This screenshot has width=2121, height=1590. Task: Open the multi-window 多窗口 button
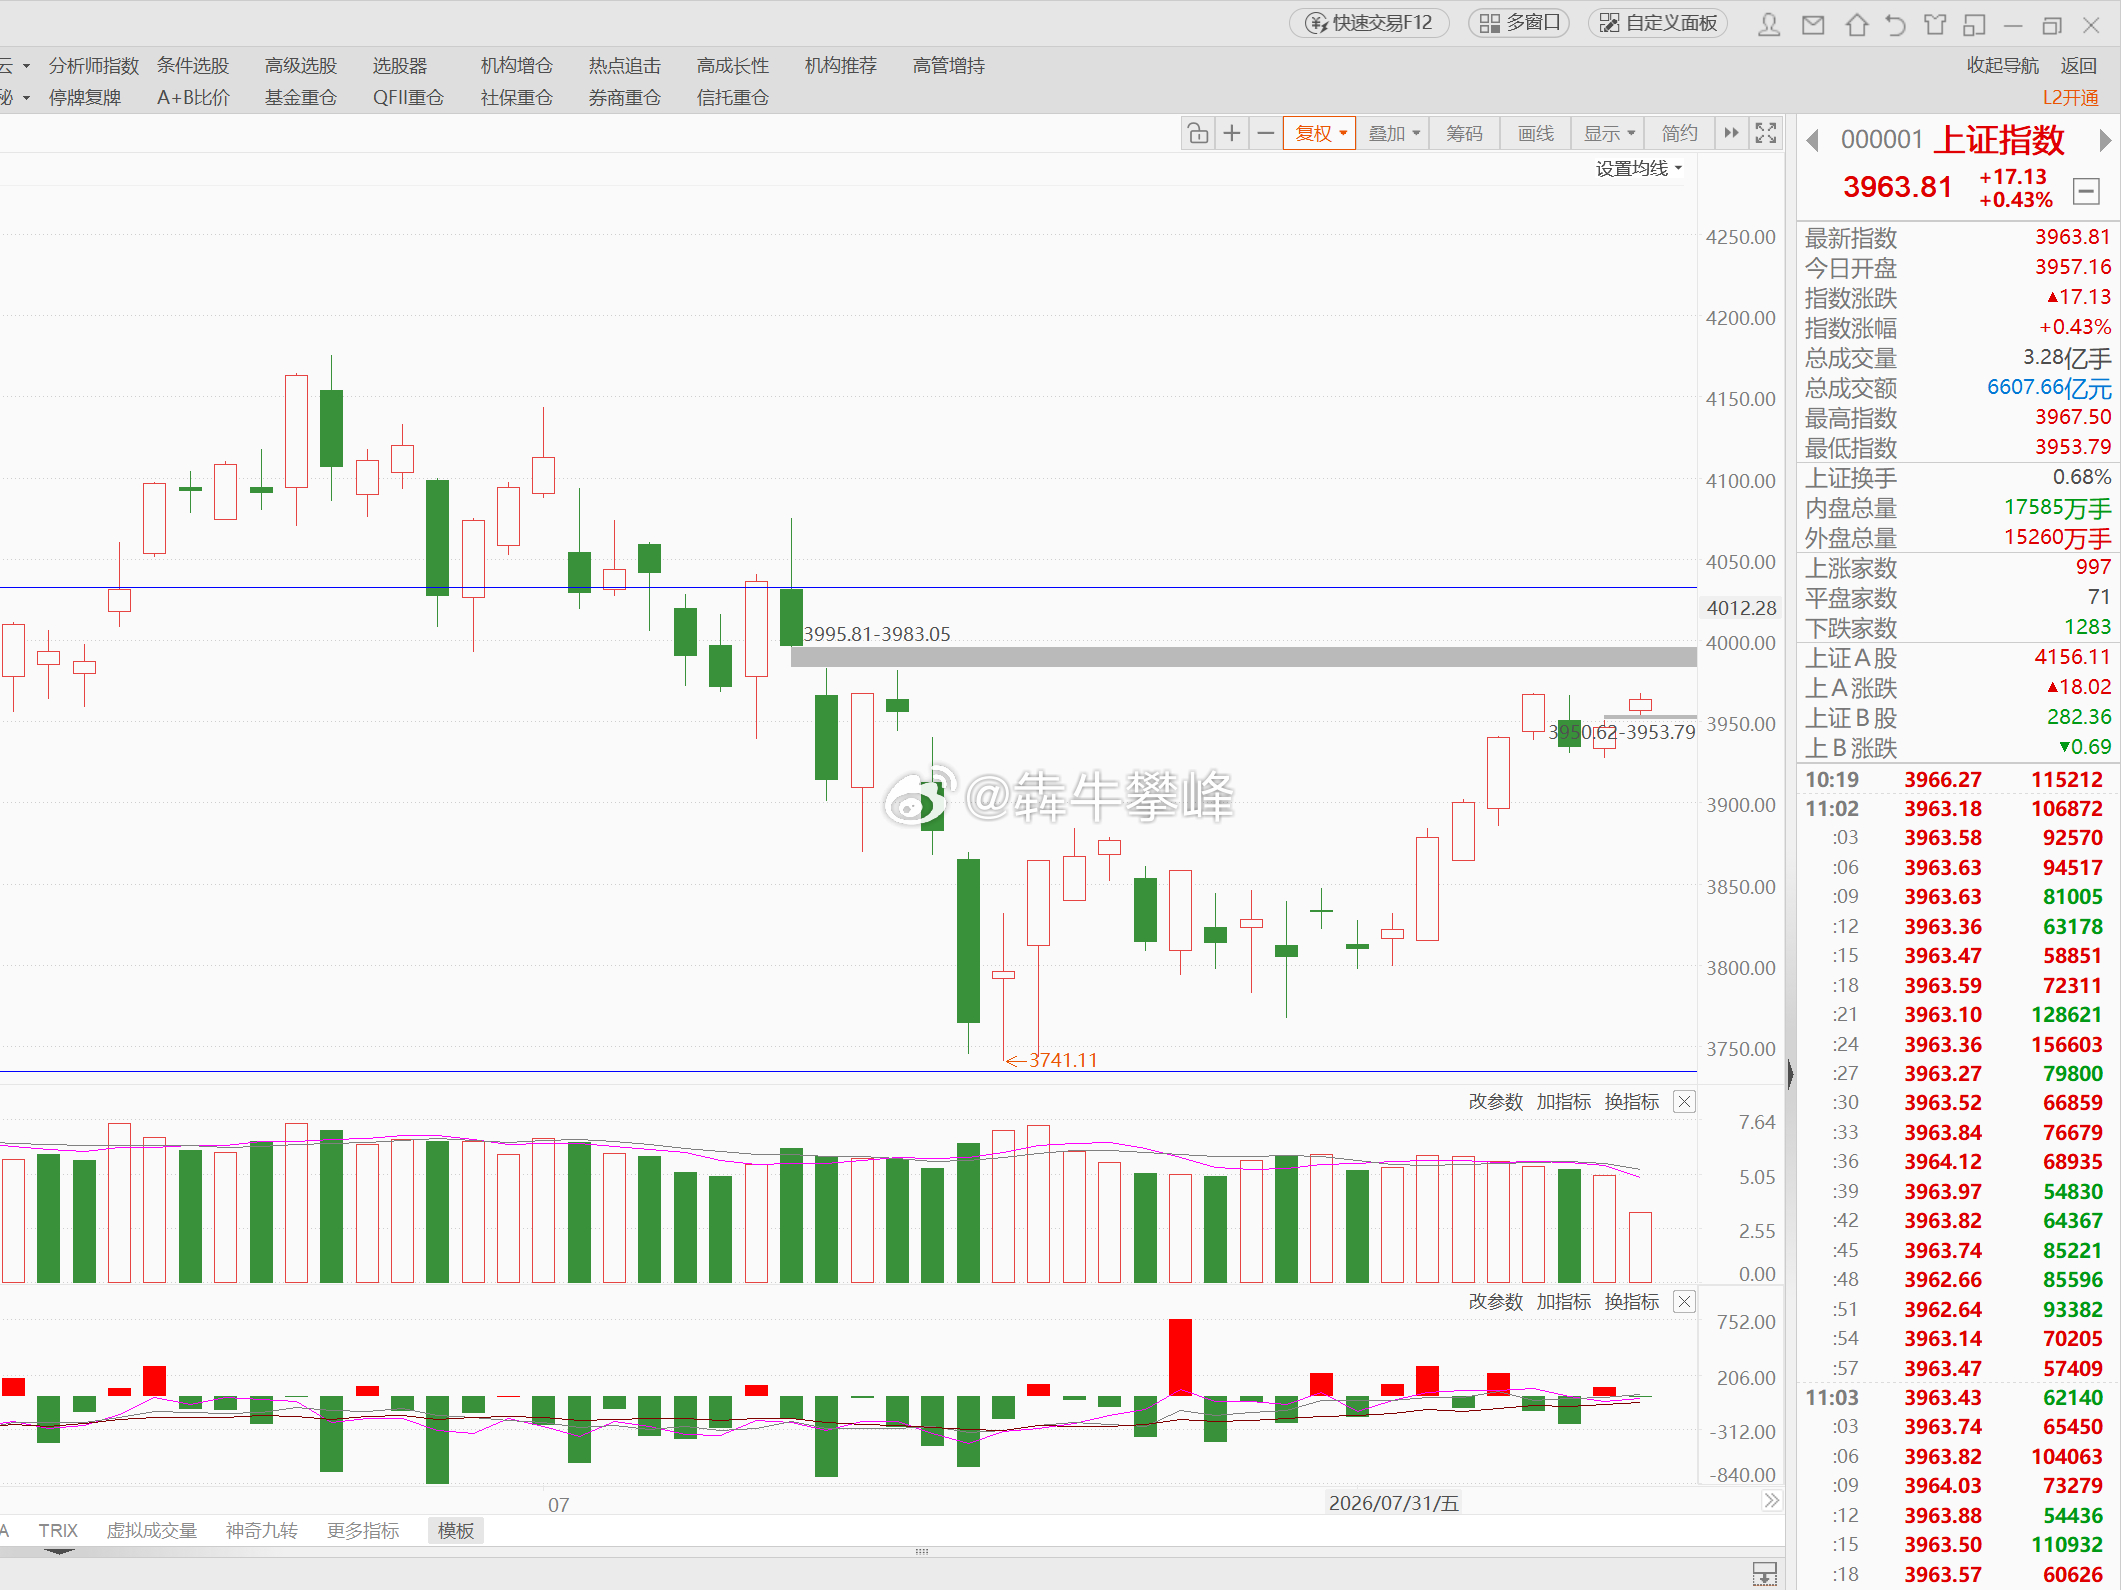click(x=1519, y=23)
